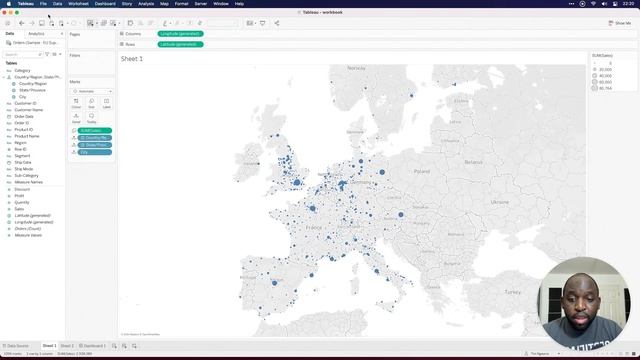Screen dimensions: 640x360
Task: Open the Size mark card
Action: (x=91, y=103)
